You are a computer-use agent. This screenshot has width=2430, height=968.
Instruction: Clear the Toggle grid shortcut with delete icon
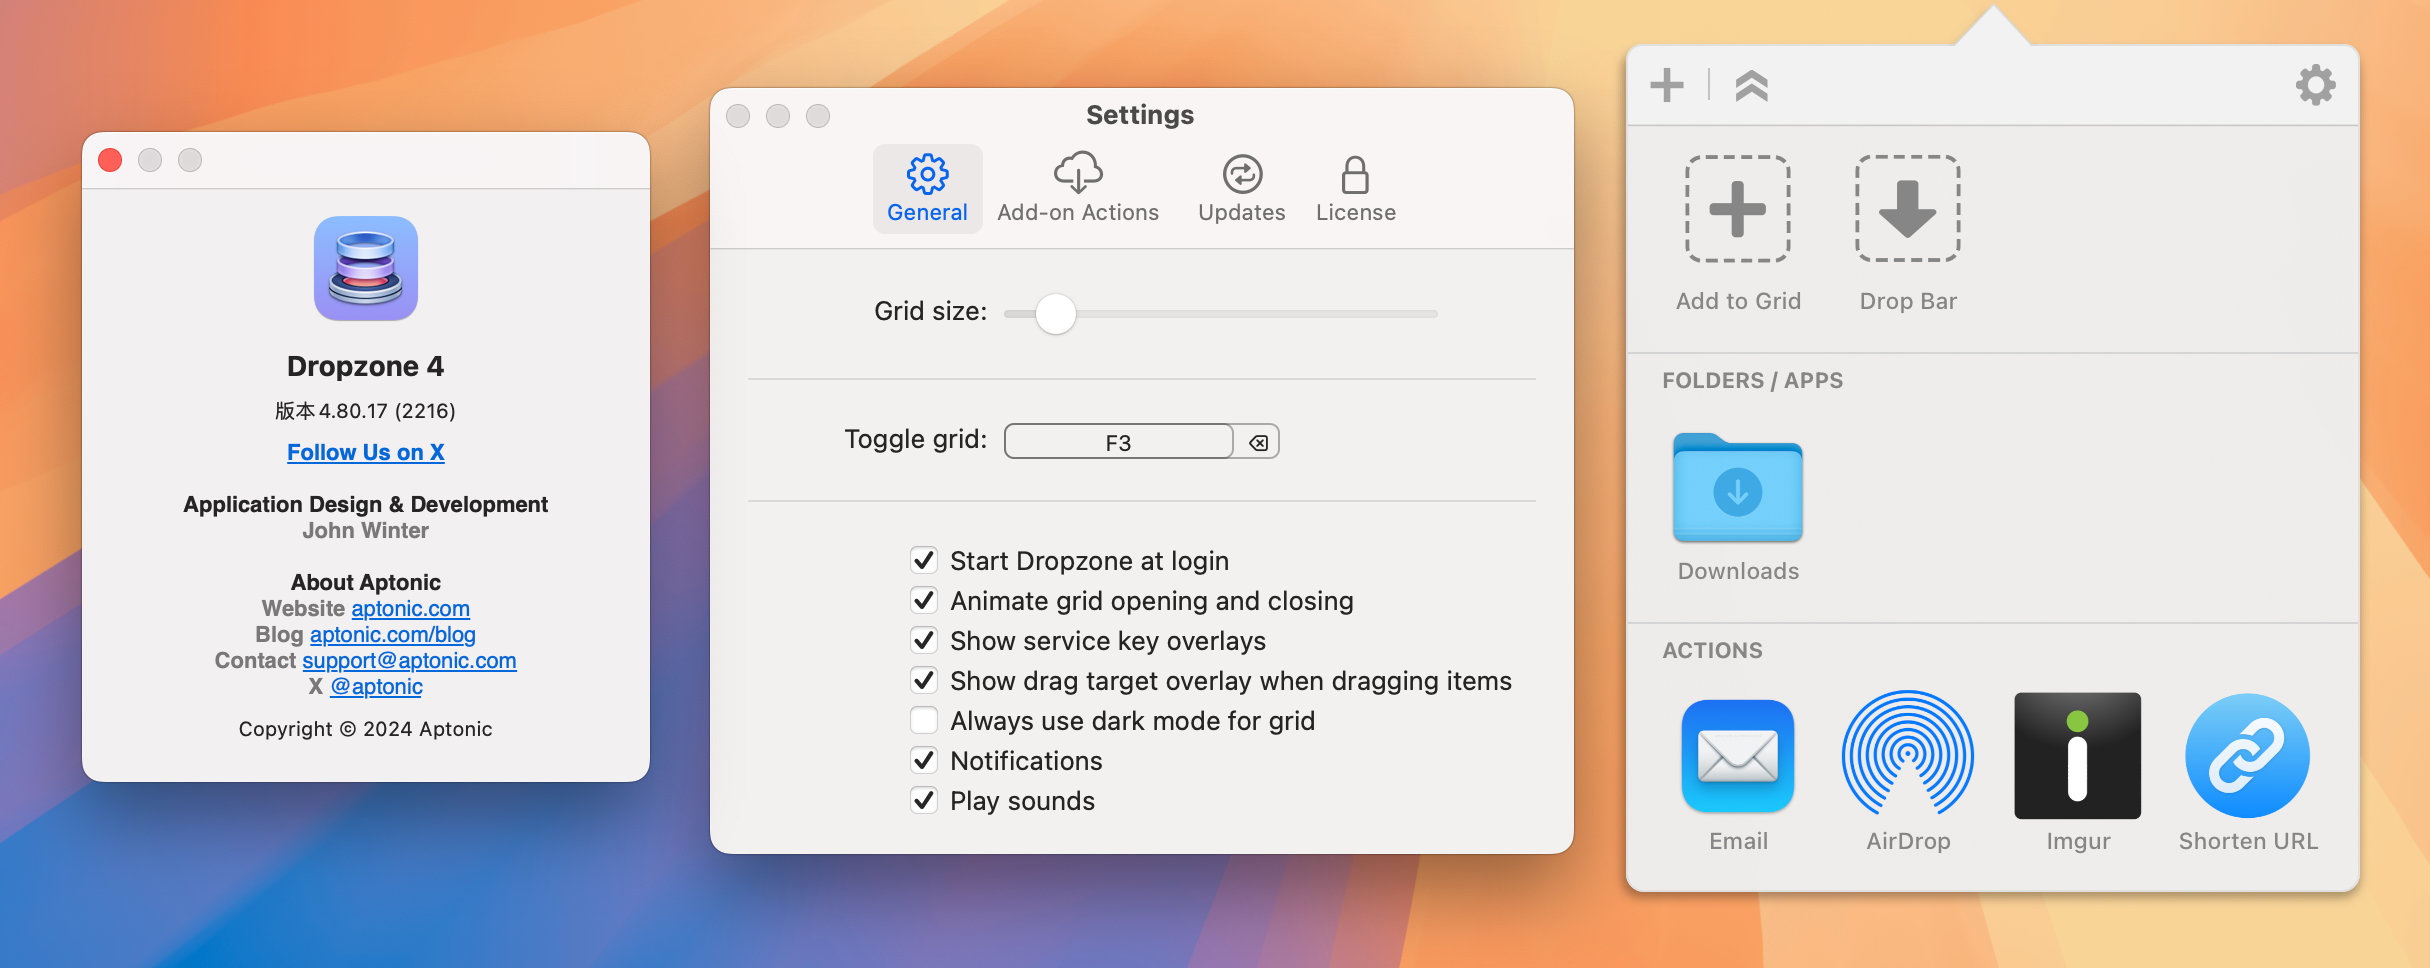[x=1258, y=442]
